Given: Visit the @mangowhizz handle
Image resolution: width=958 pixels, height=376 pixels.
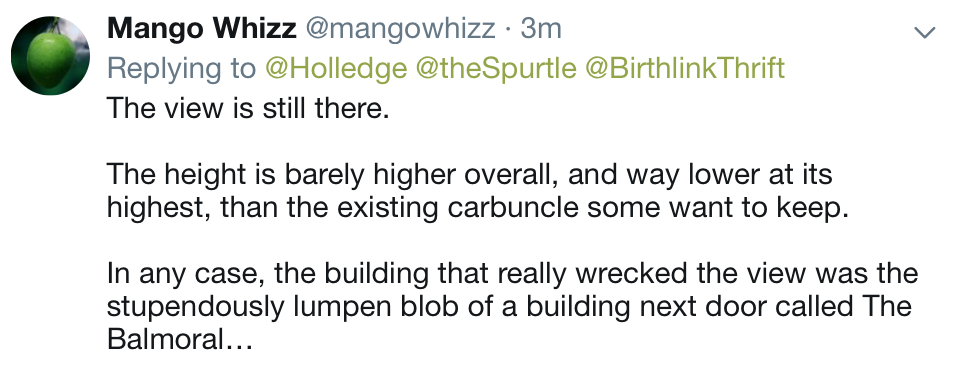Looking at the screenshot, I should pyautogui.click(x=400, y=29).
